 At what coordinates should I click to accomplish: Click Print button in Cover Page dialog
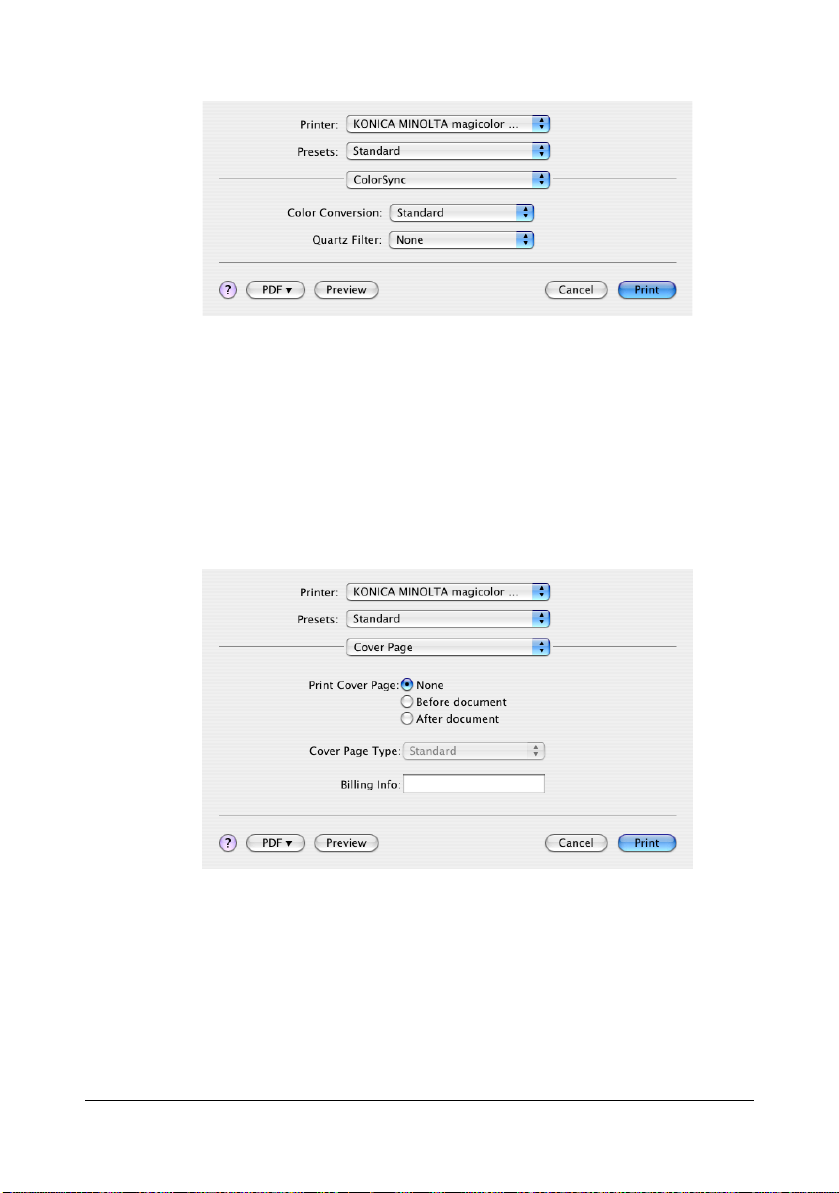tap(647, 843)
